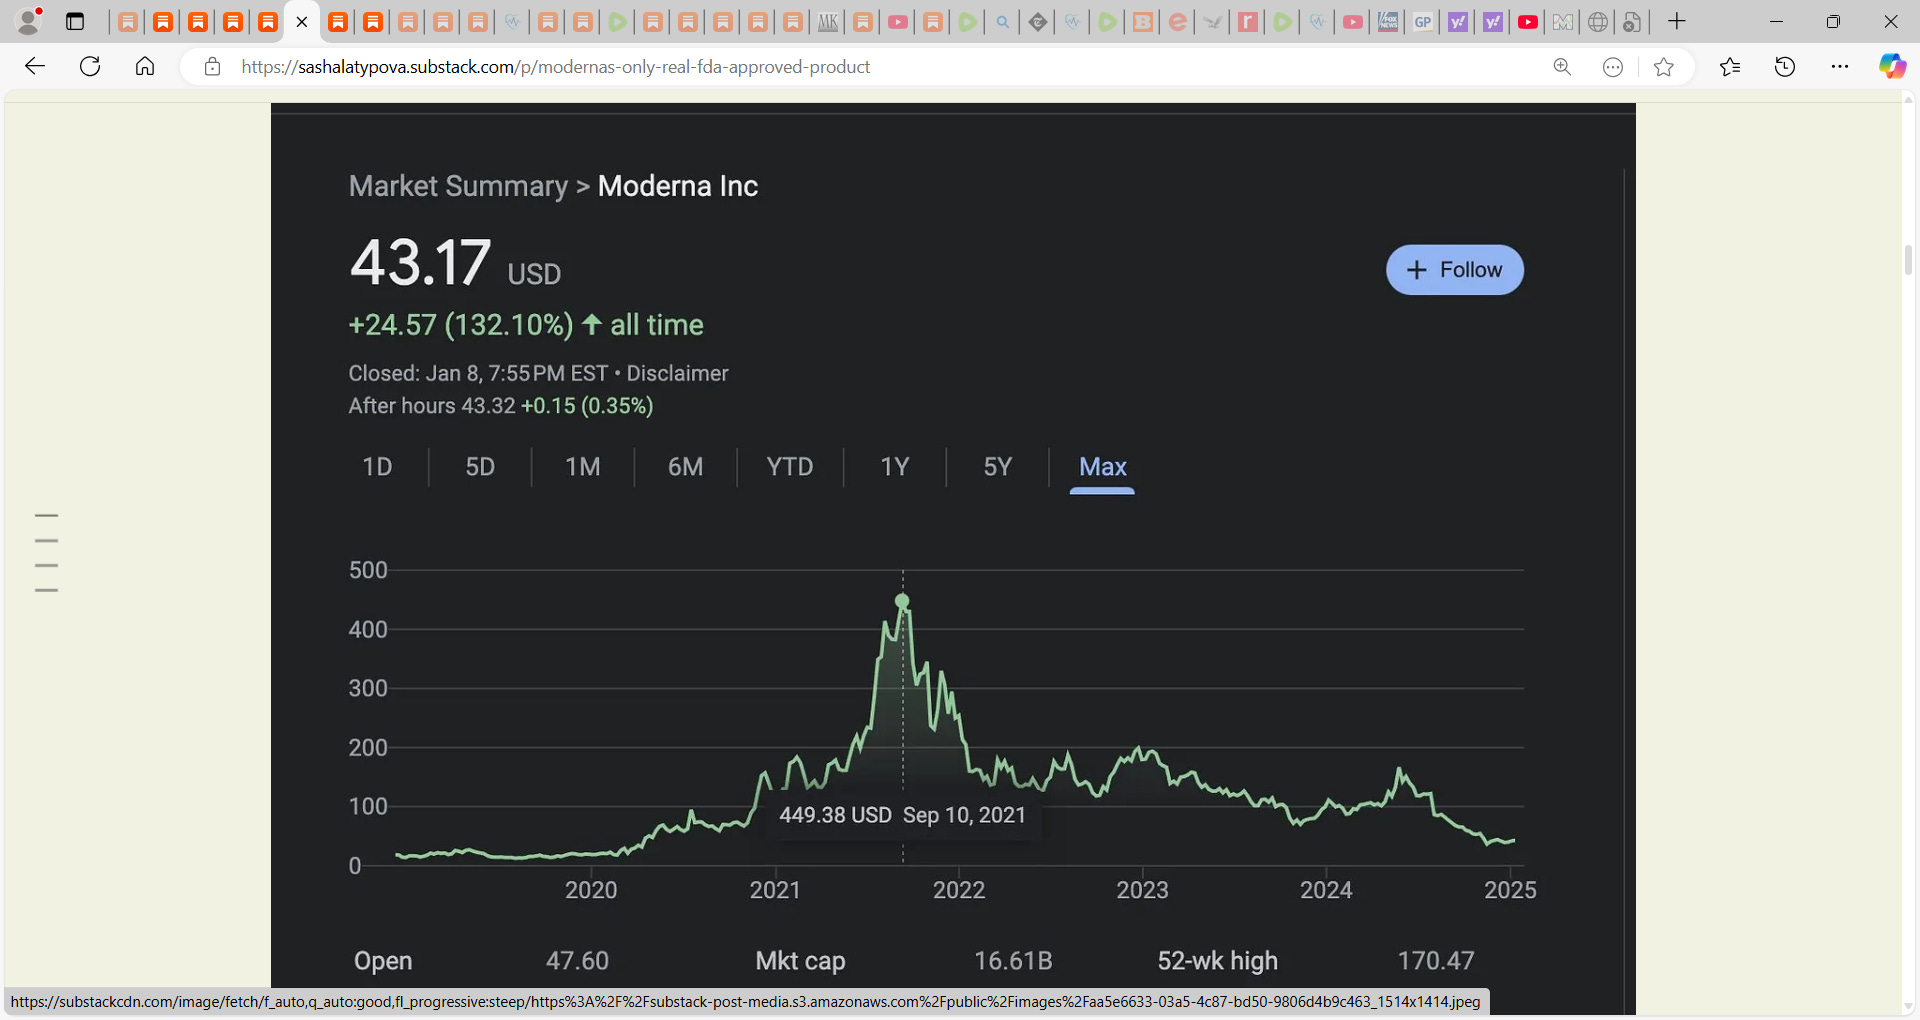Switch to the red 'r' icon tab
This screenshot has height=1020, width=1920.
[1248, 22]
